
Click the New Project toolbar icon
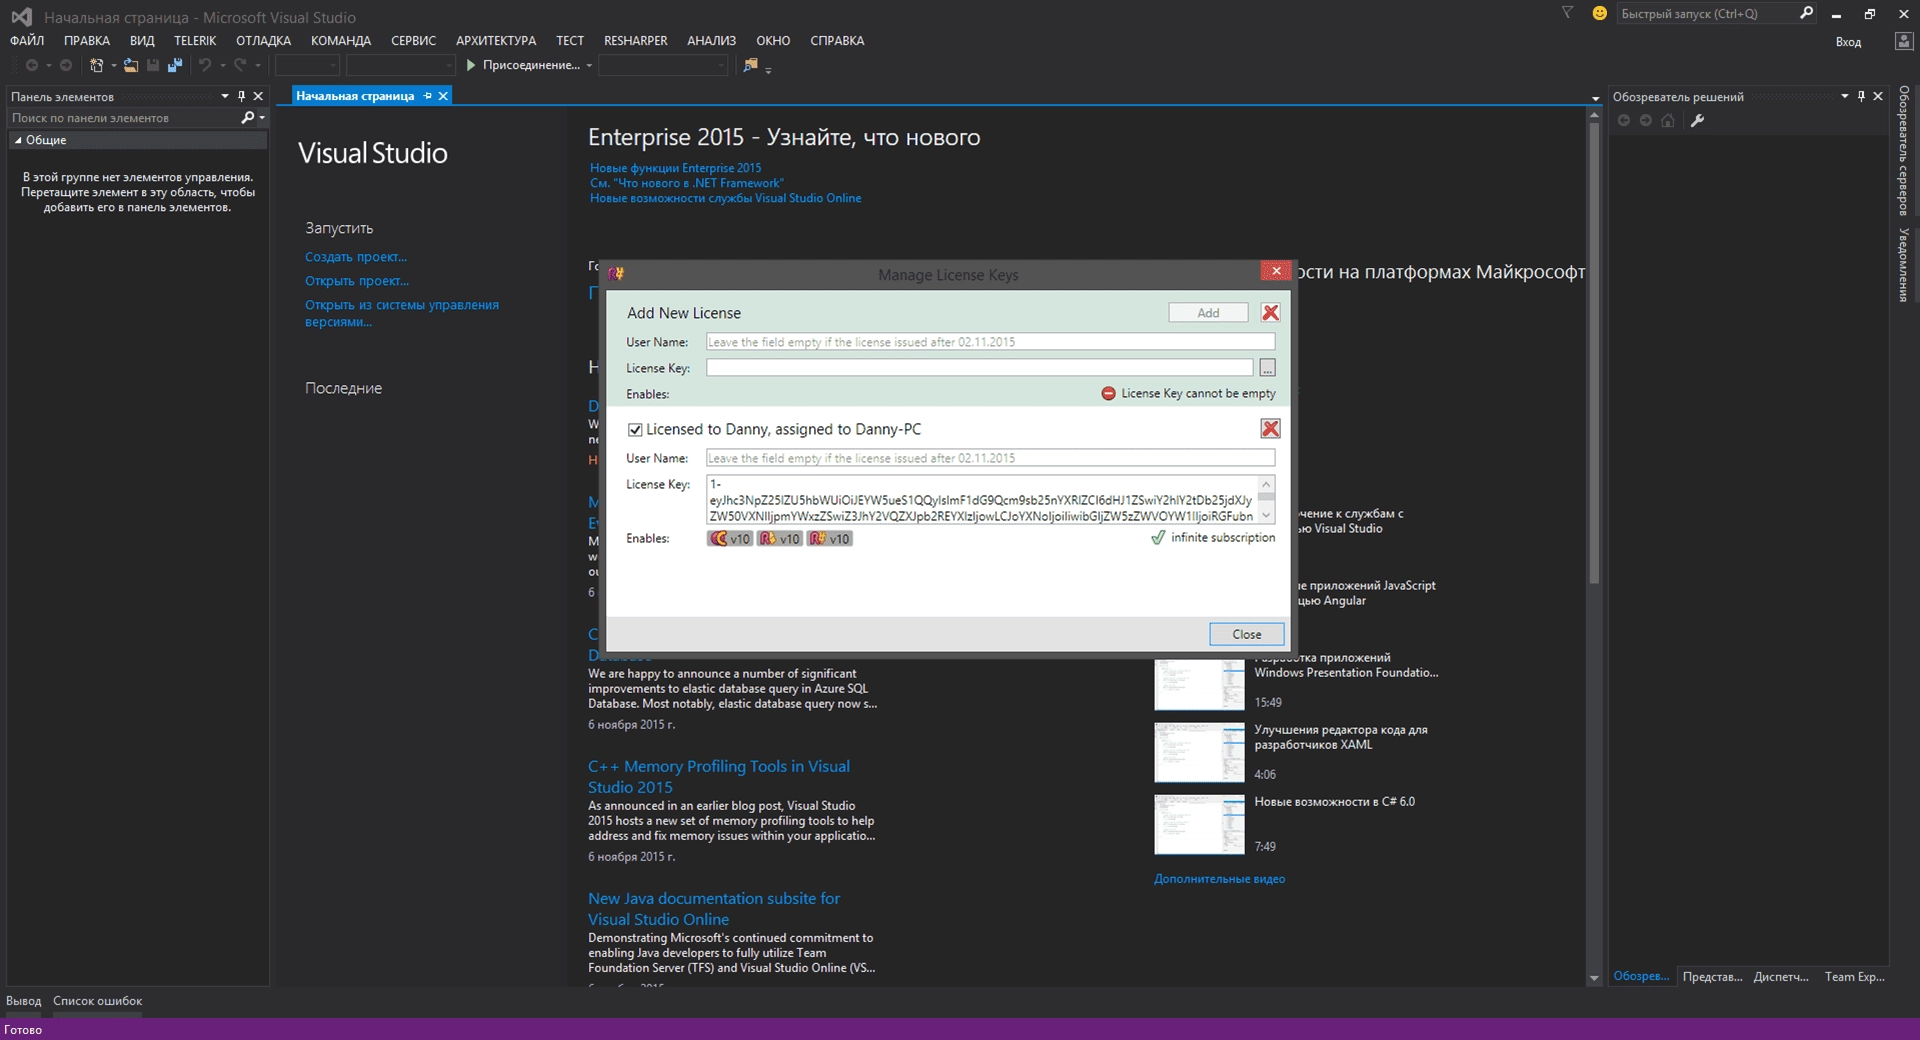(96, 65)
